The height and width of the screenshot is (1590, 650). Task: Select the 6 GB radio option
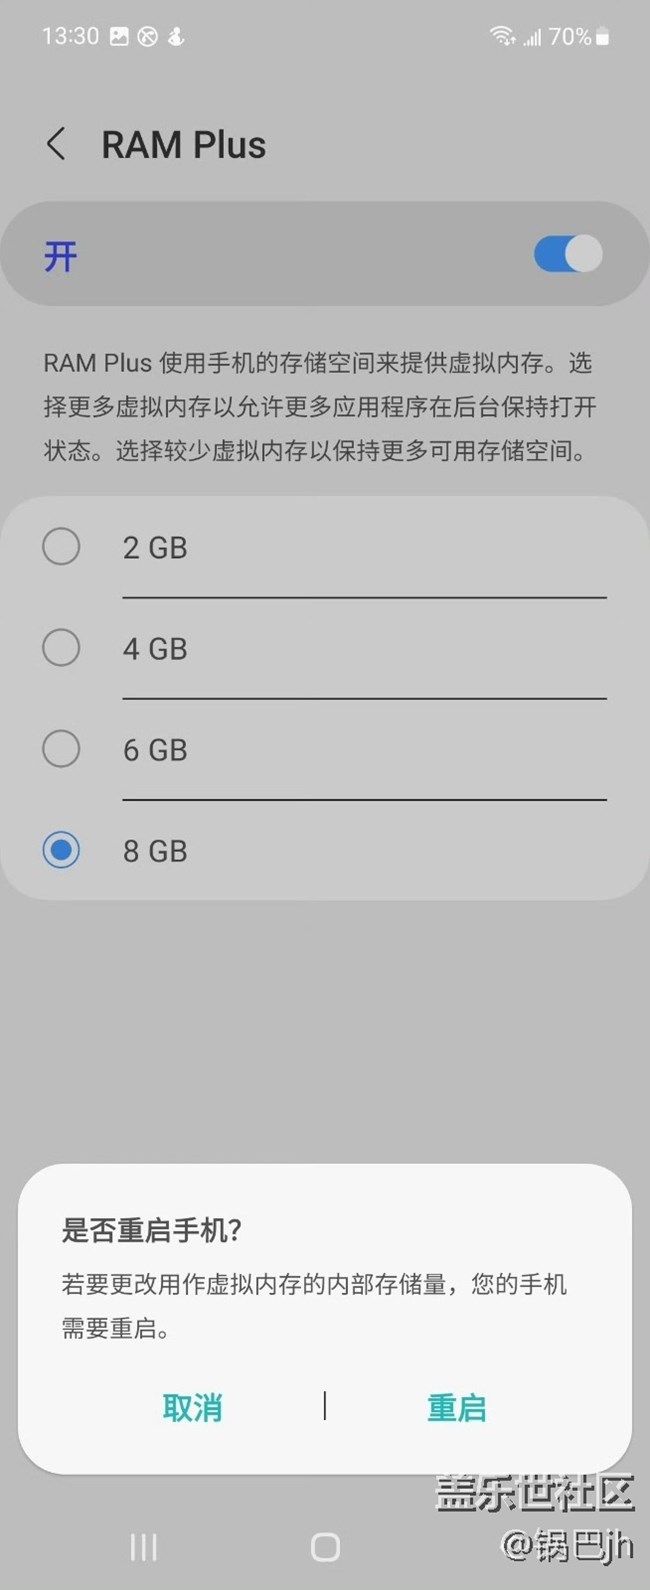[61, 749]
